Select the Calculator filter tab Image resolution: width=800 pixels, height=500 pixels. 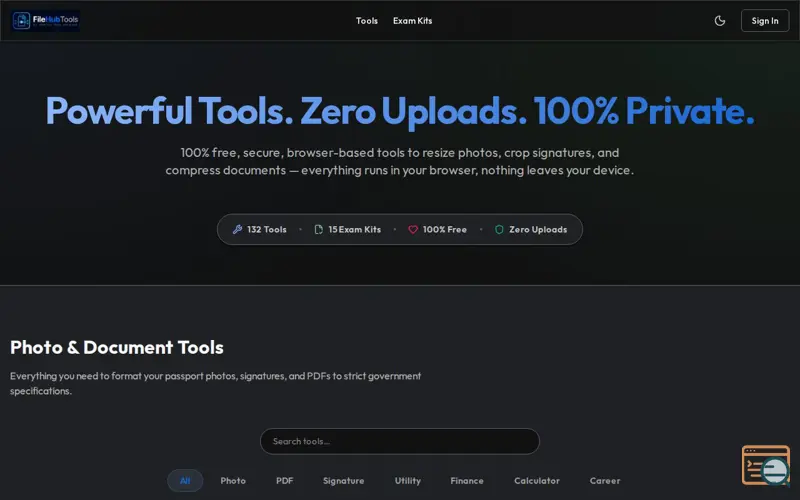537,481
